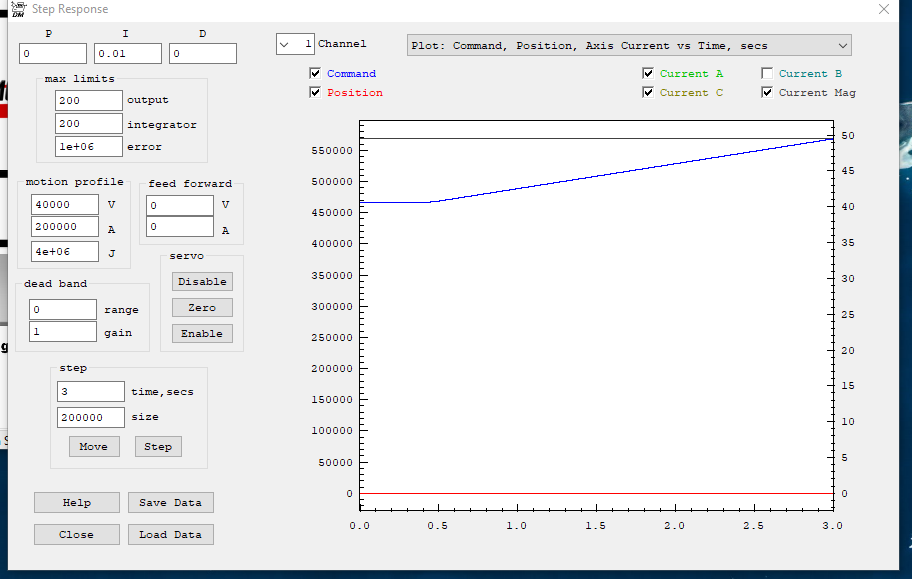Click the Move button
This screenshot has height=579, width=912.
click(x=94, y=447)
